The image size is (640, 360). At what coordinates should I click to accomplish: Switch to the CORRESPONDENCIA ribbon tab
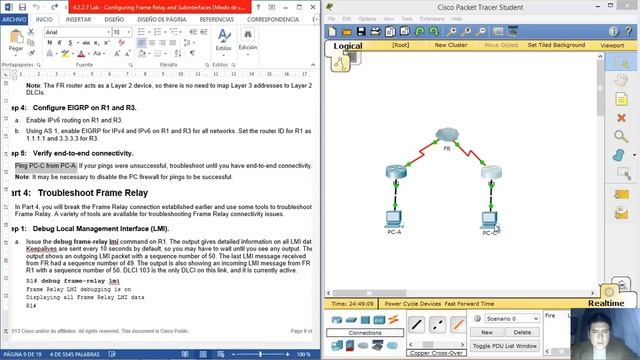[273, 19]
